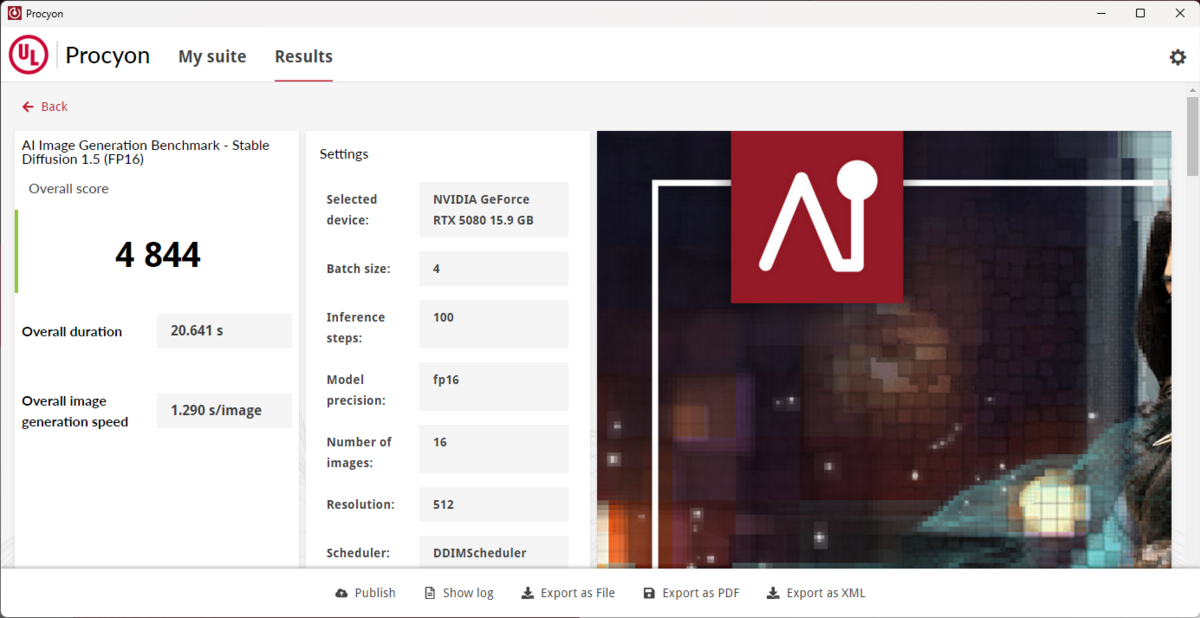
Task: Choose Export as PDF
Action: pyautogui.click(x=691, y=593)
